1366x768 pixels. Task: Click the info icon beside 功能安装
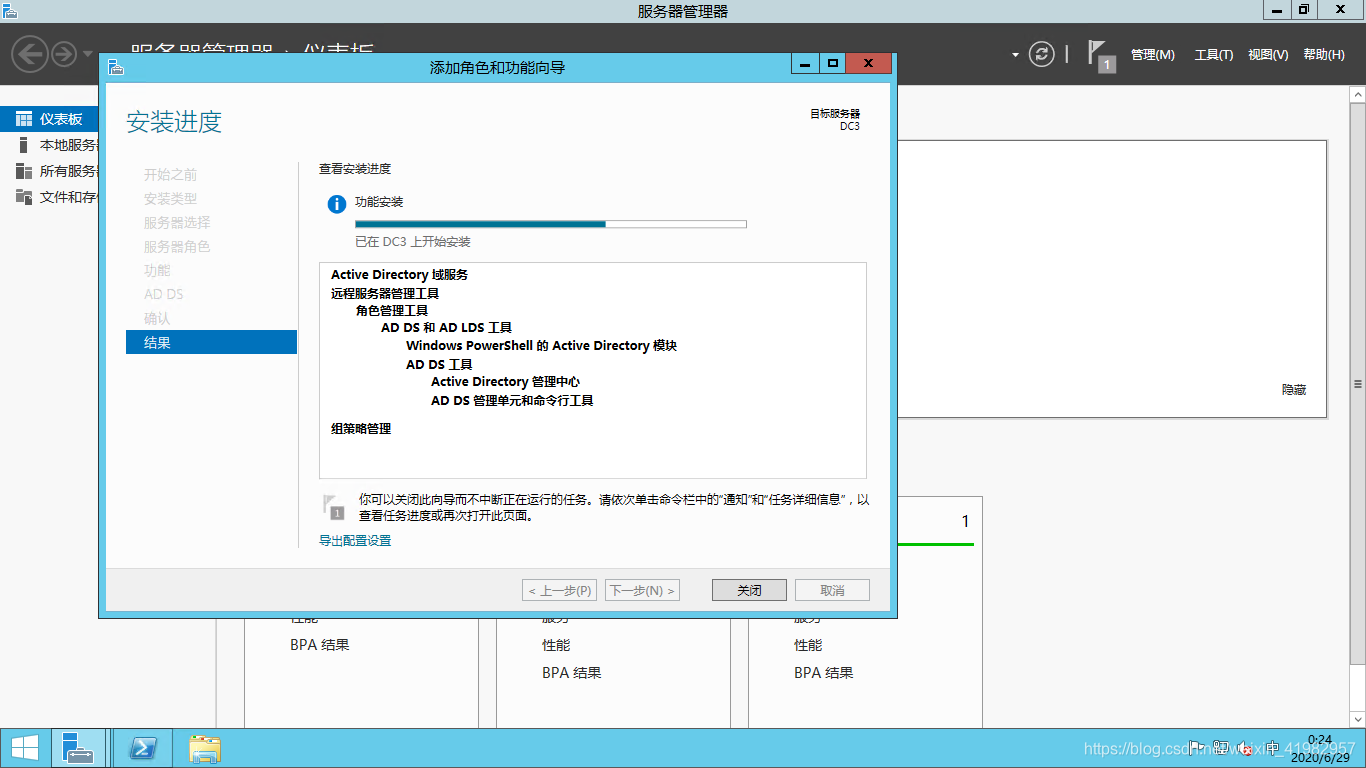(x=337, y=204)
